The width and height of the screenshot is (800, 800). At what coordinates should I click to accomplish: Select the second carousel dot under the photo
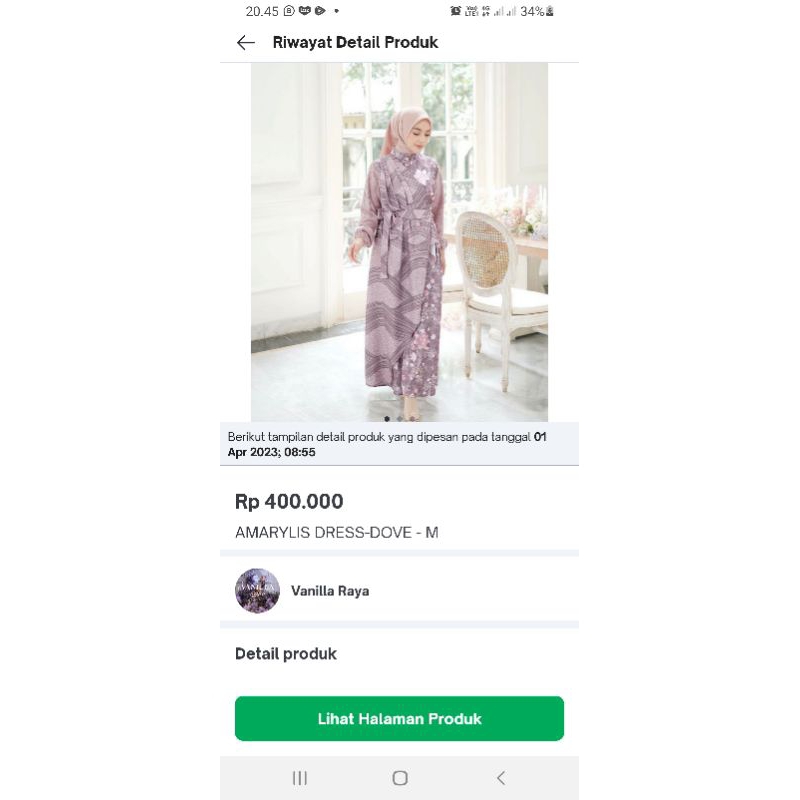click(399, 419)
